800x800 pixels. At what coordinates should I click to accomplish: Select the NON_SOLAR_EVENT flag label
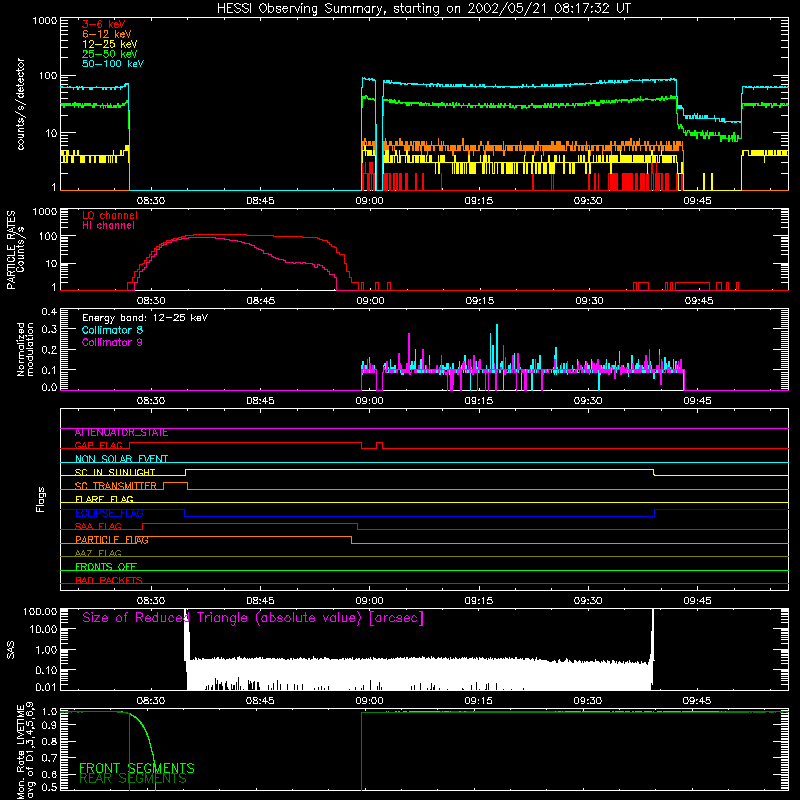[121, 459]
